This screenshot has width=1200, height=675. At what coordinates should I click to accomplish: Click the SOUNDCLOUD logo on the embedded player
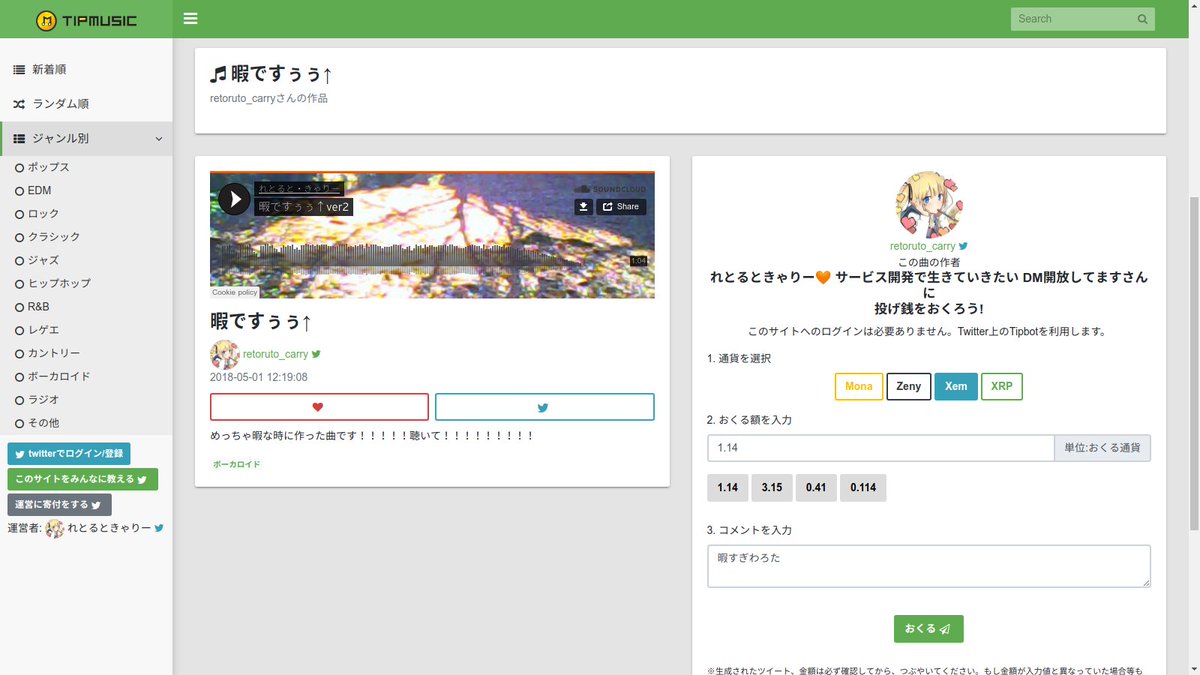tap(614, 189)
